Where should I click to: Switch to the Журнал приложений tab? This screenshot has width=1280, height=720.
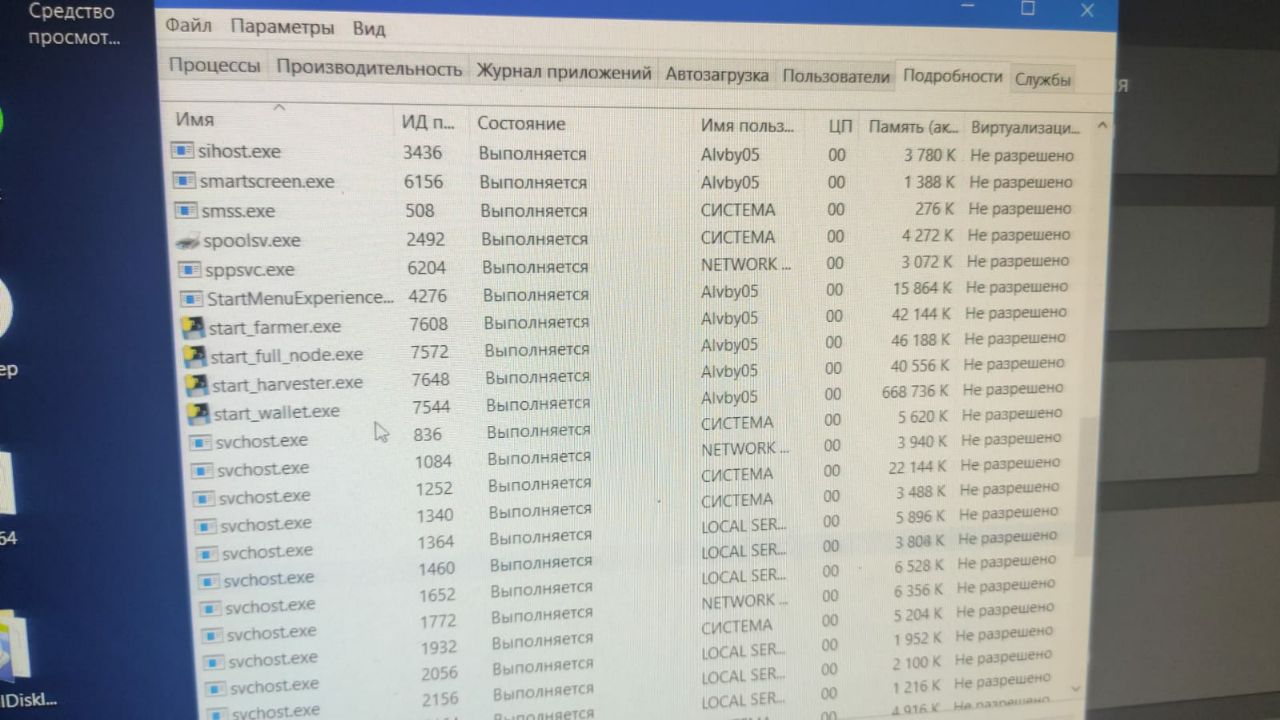pos(564,72)
